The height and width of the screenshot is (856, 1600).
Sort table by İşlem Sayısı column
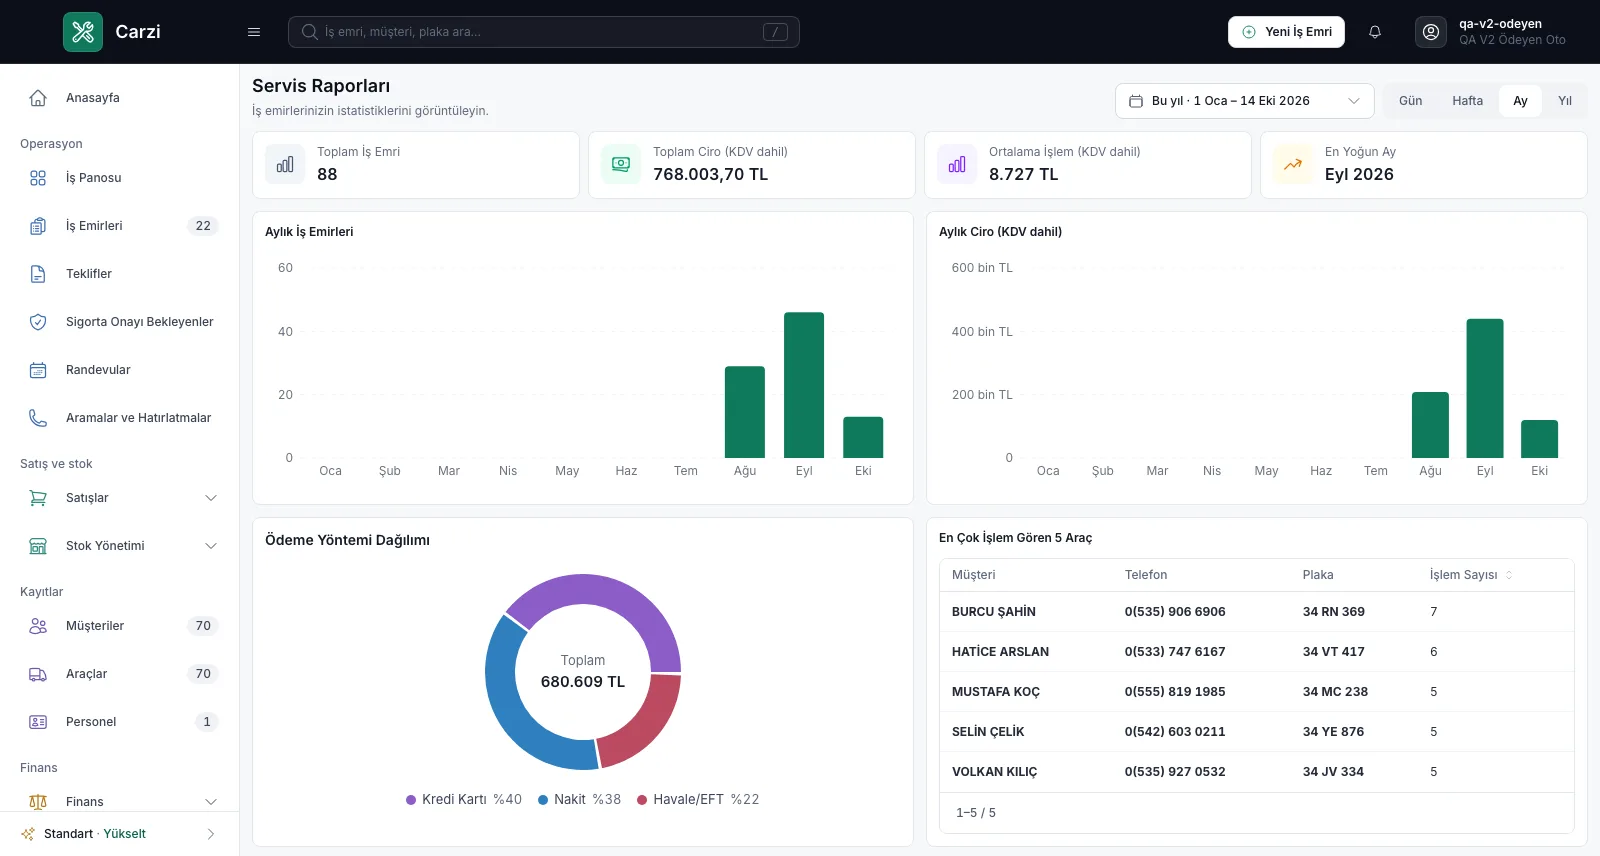[1471, 575]
